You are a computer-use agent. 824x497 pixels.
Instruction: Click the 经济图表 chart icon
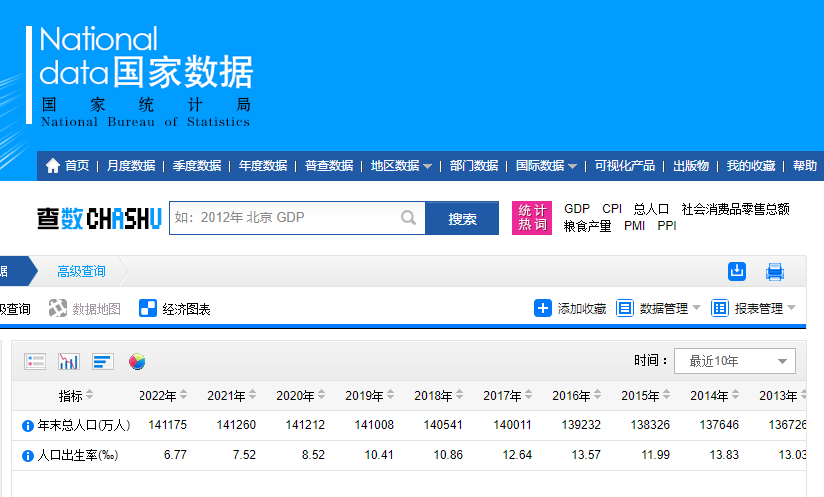(x=148, y=308)
